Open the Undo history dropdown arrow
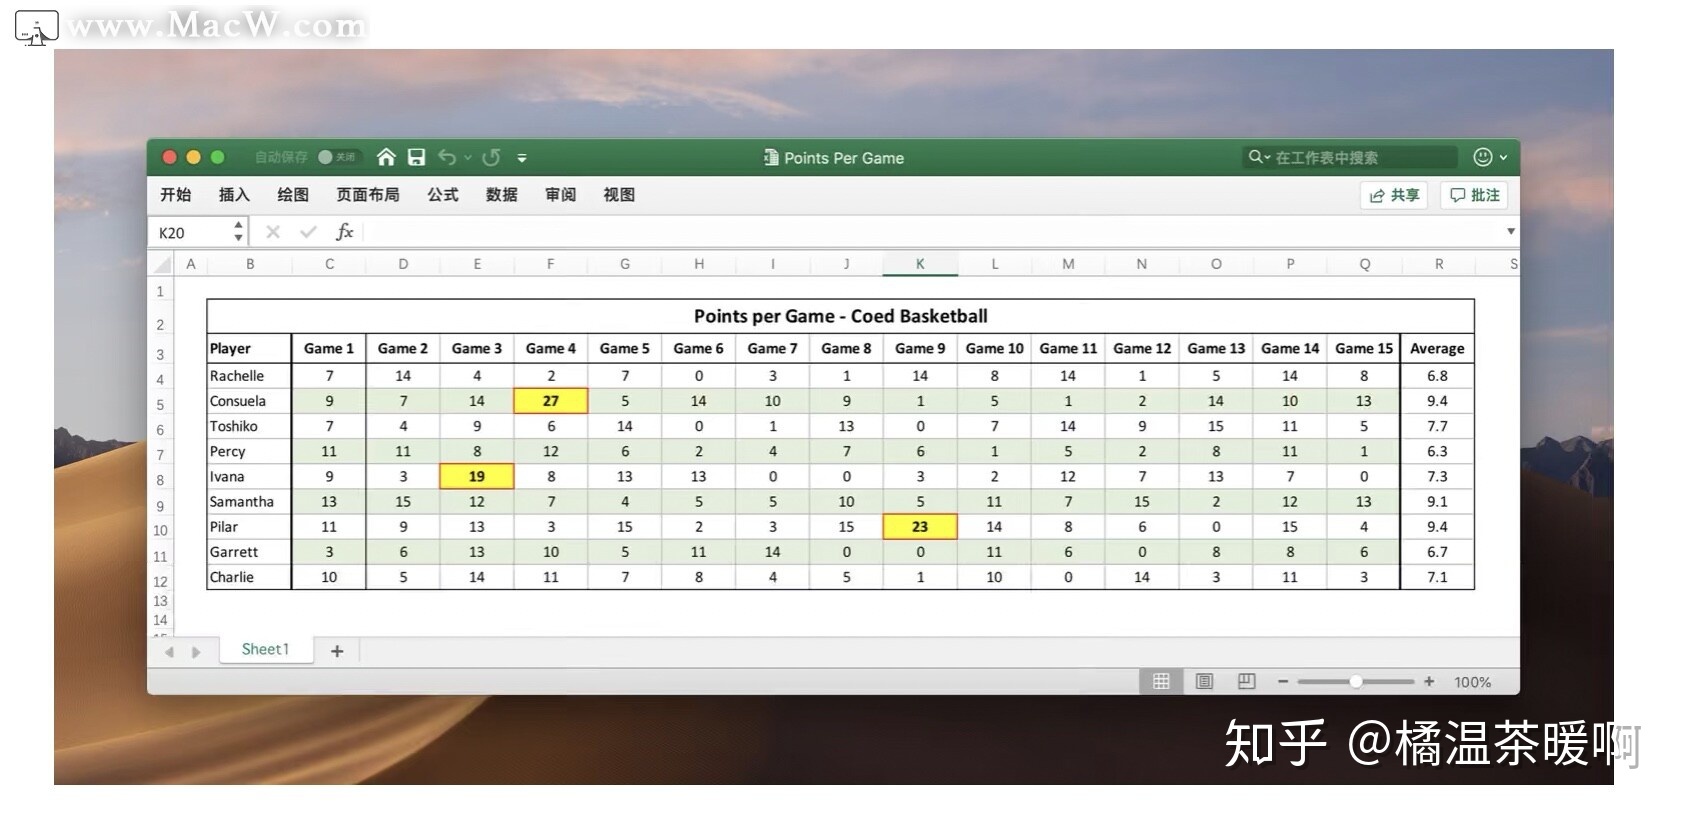1684x814 pixels. tap(467, 158)
